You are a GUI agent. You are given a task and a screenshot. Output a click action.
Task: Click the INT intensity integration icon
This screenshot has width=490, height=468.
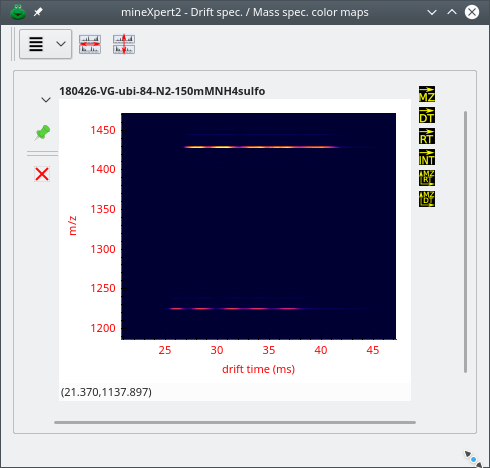click(x=427, y=157)
